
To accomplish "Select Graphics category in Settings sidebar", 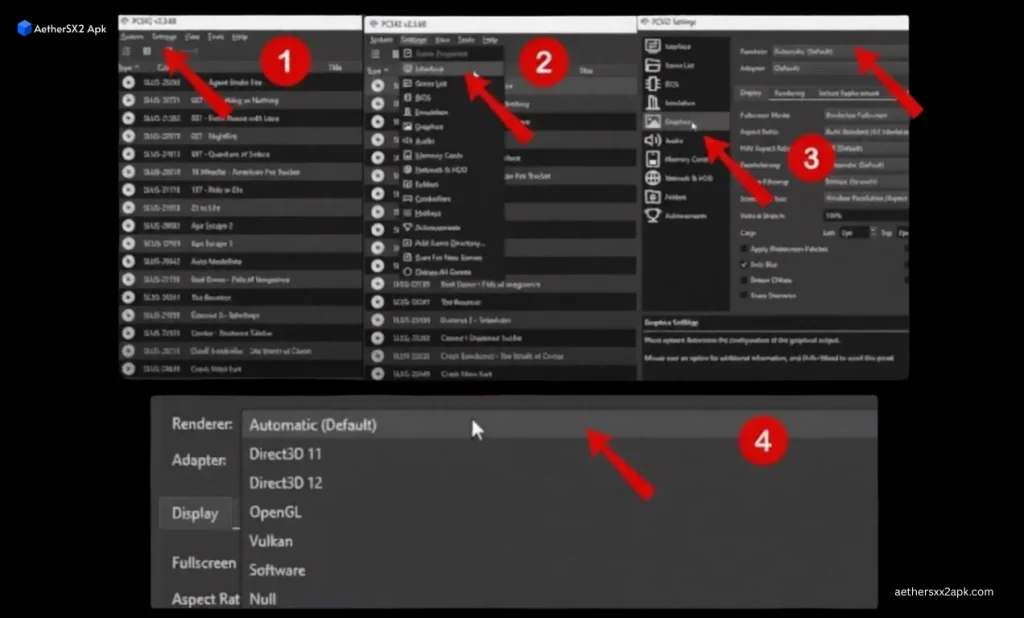I will click(x=686, y=121).
